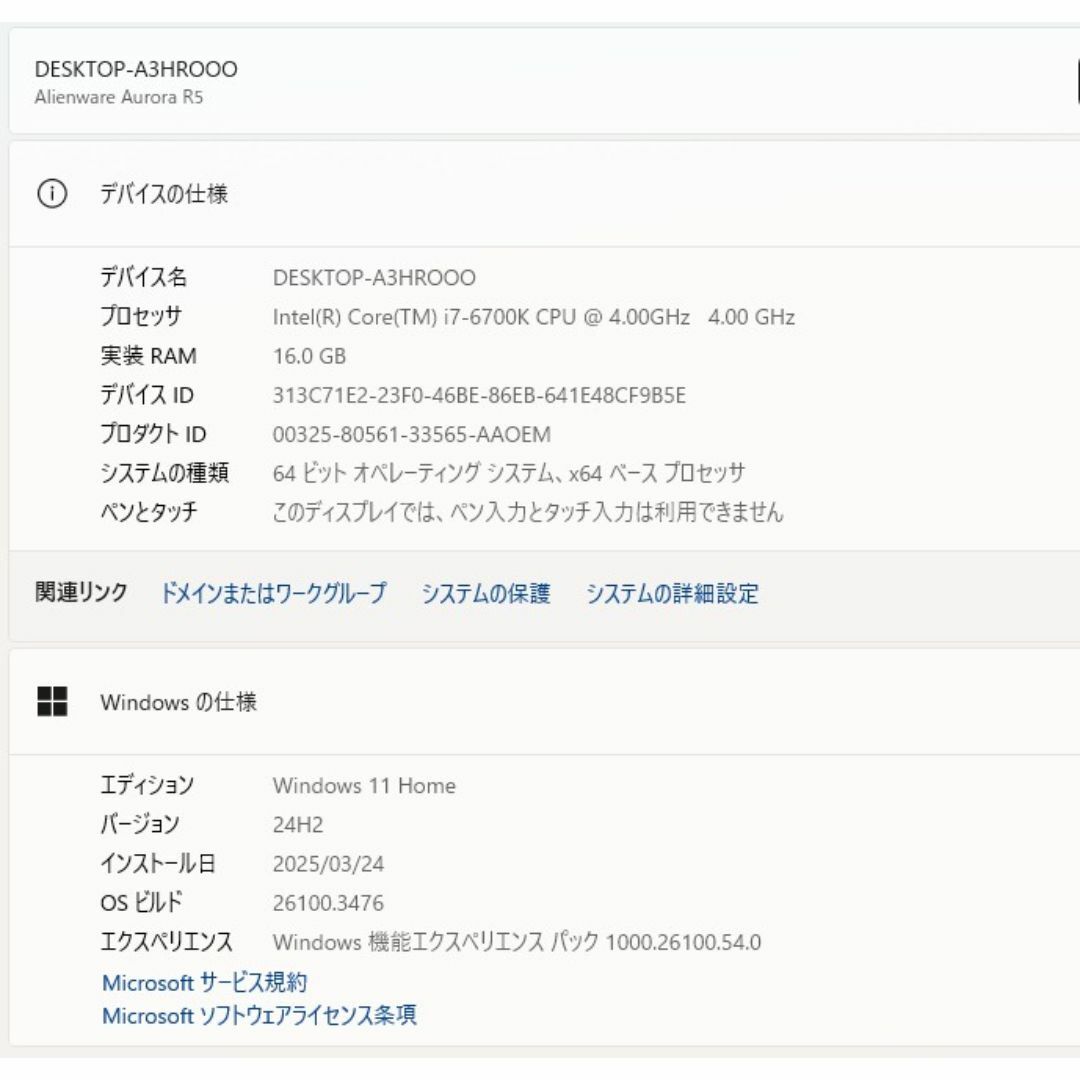Click the ペンとタッチ label
The height and width of the screenshot is (1080, 1080).
coord(149,512)
